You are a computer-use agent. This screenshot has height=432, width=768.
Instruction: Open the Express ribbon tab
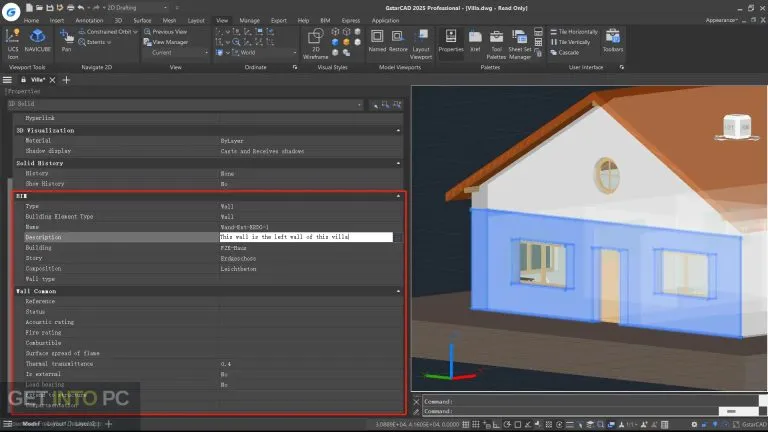pos(351,21)
